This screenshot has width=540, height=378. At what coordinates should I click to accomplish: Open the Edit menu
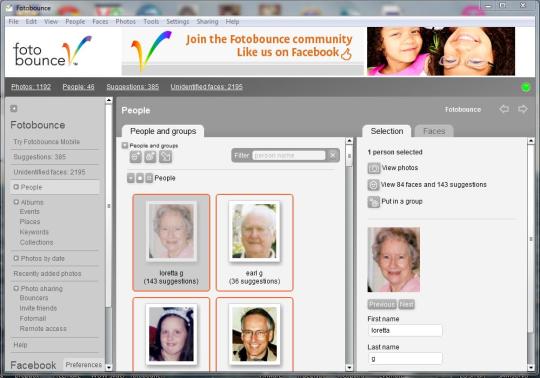[31, 21]
